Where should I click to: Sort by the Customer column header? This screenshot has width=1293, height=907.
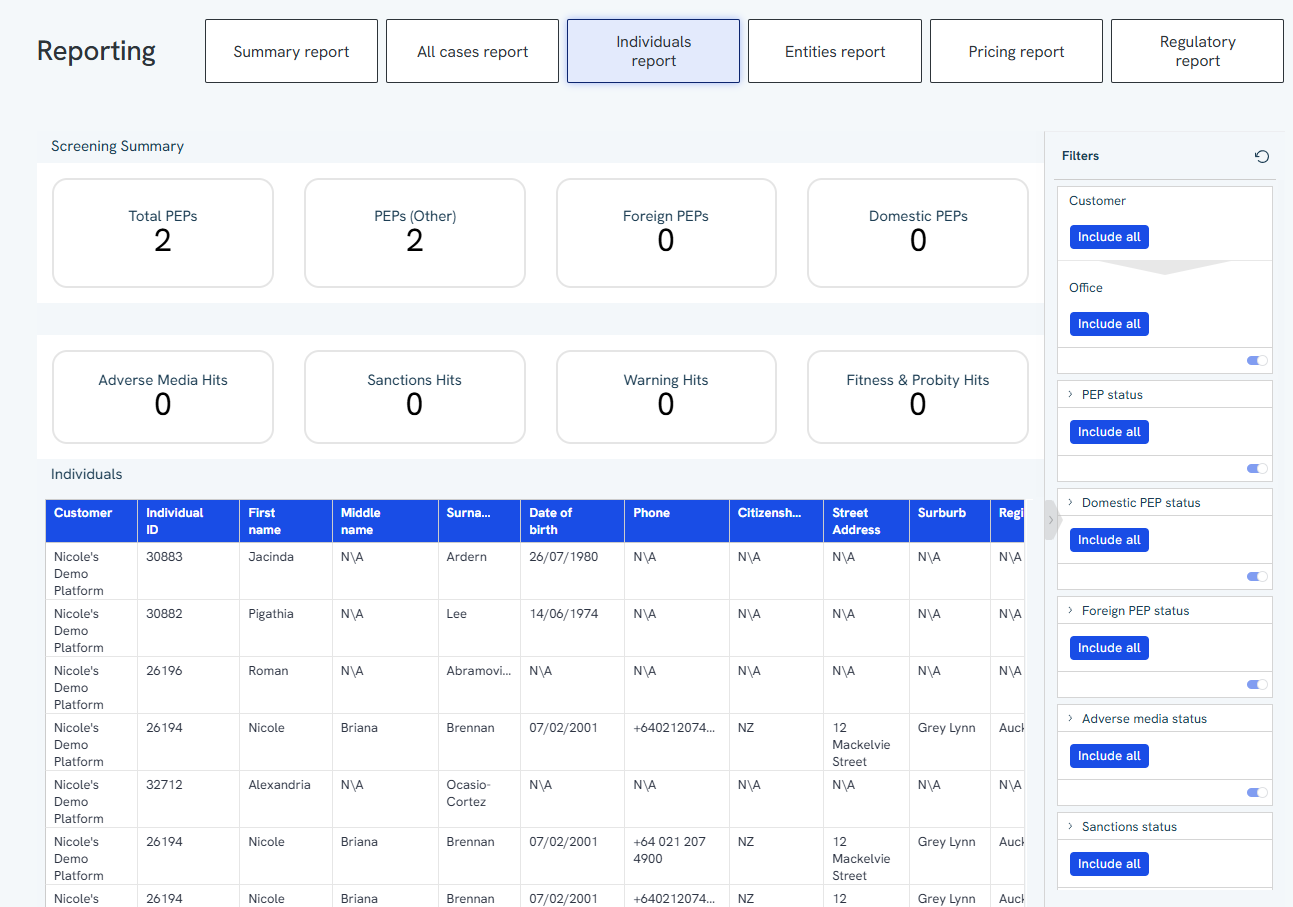[92, 521]
